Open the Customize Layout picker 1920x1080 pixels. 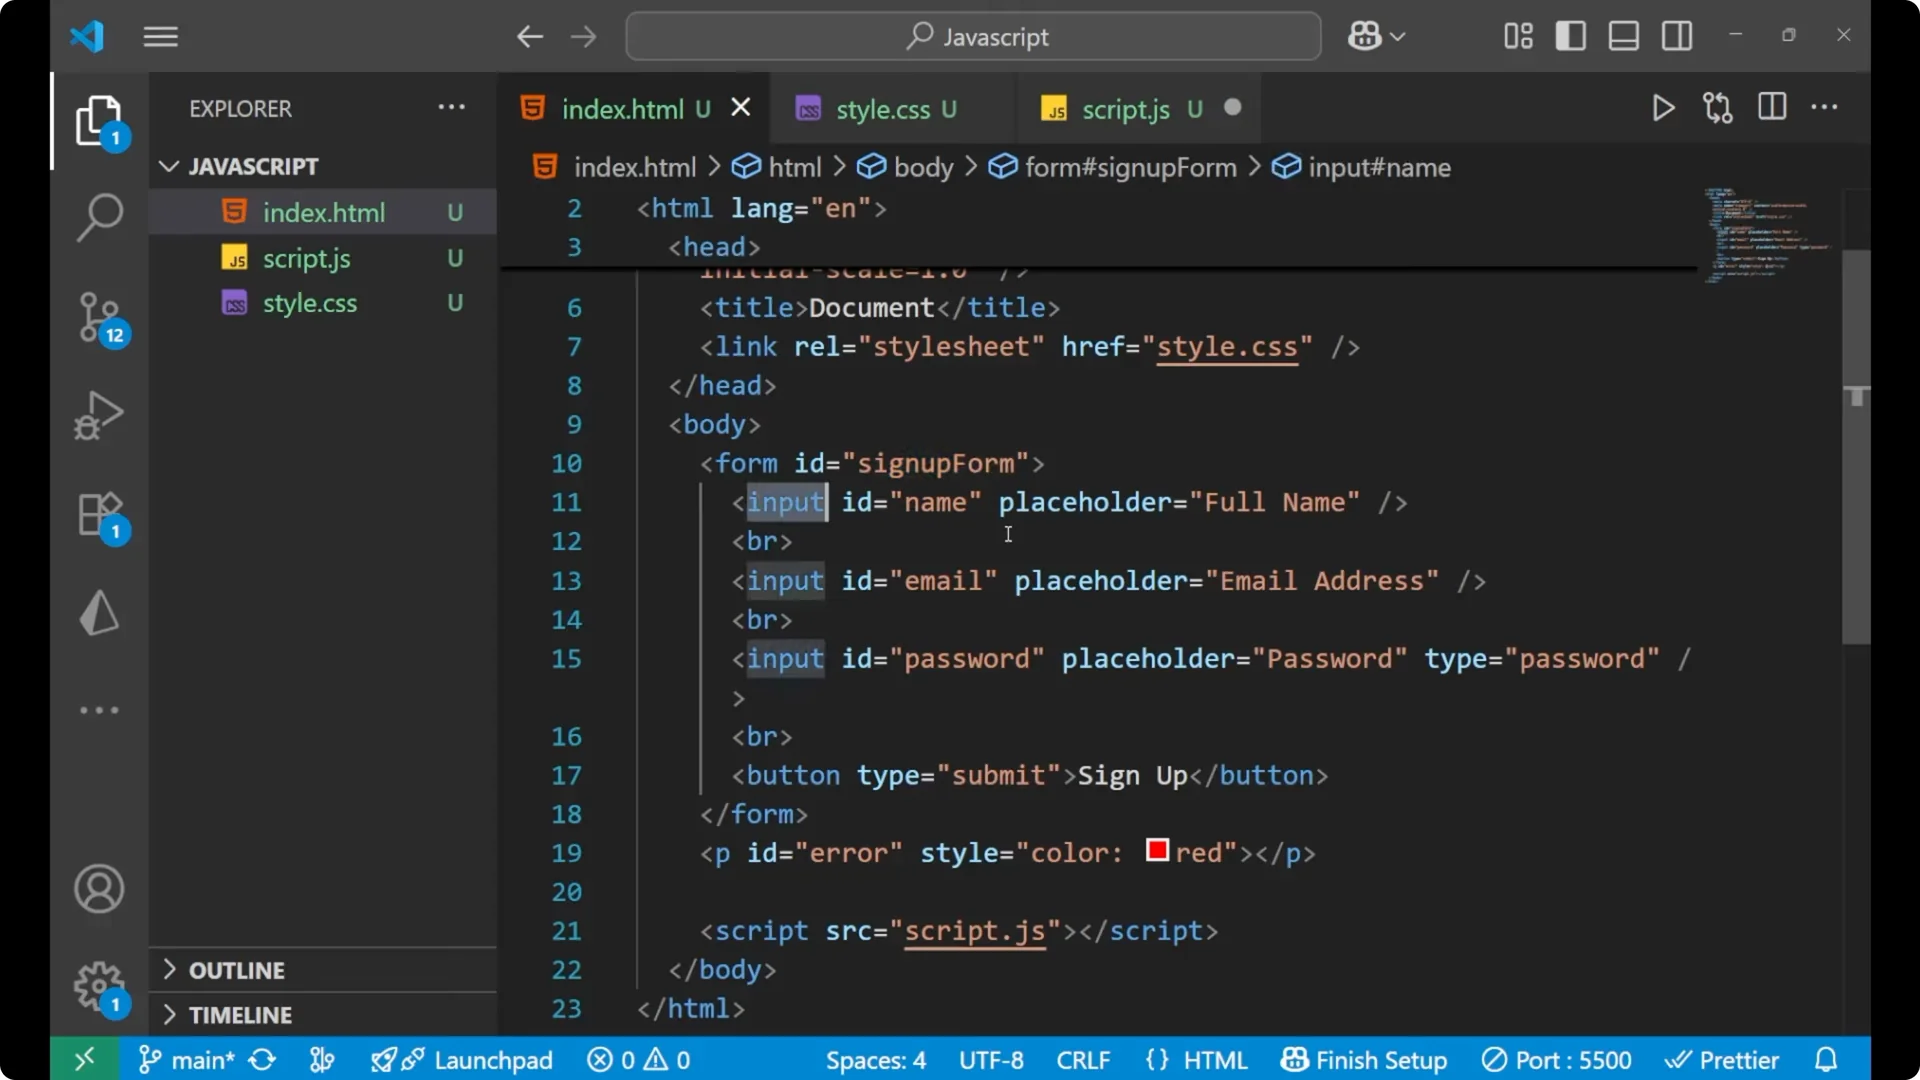coord(1516,36)
